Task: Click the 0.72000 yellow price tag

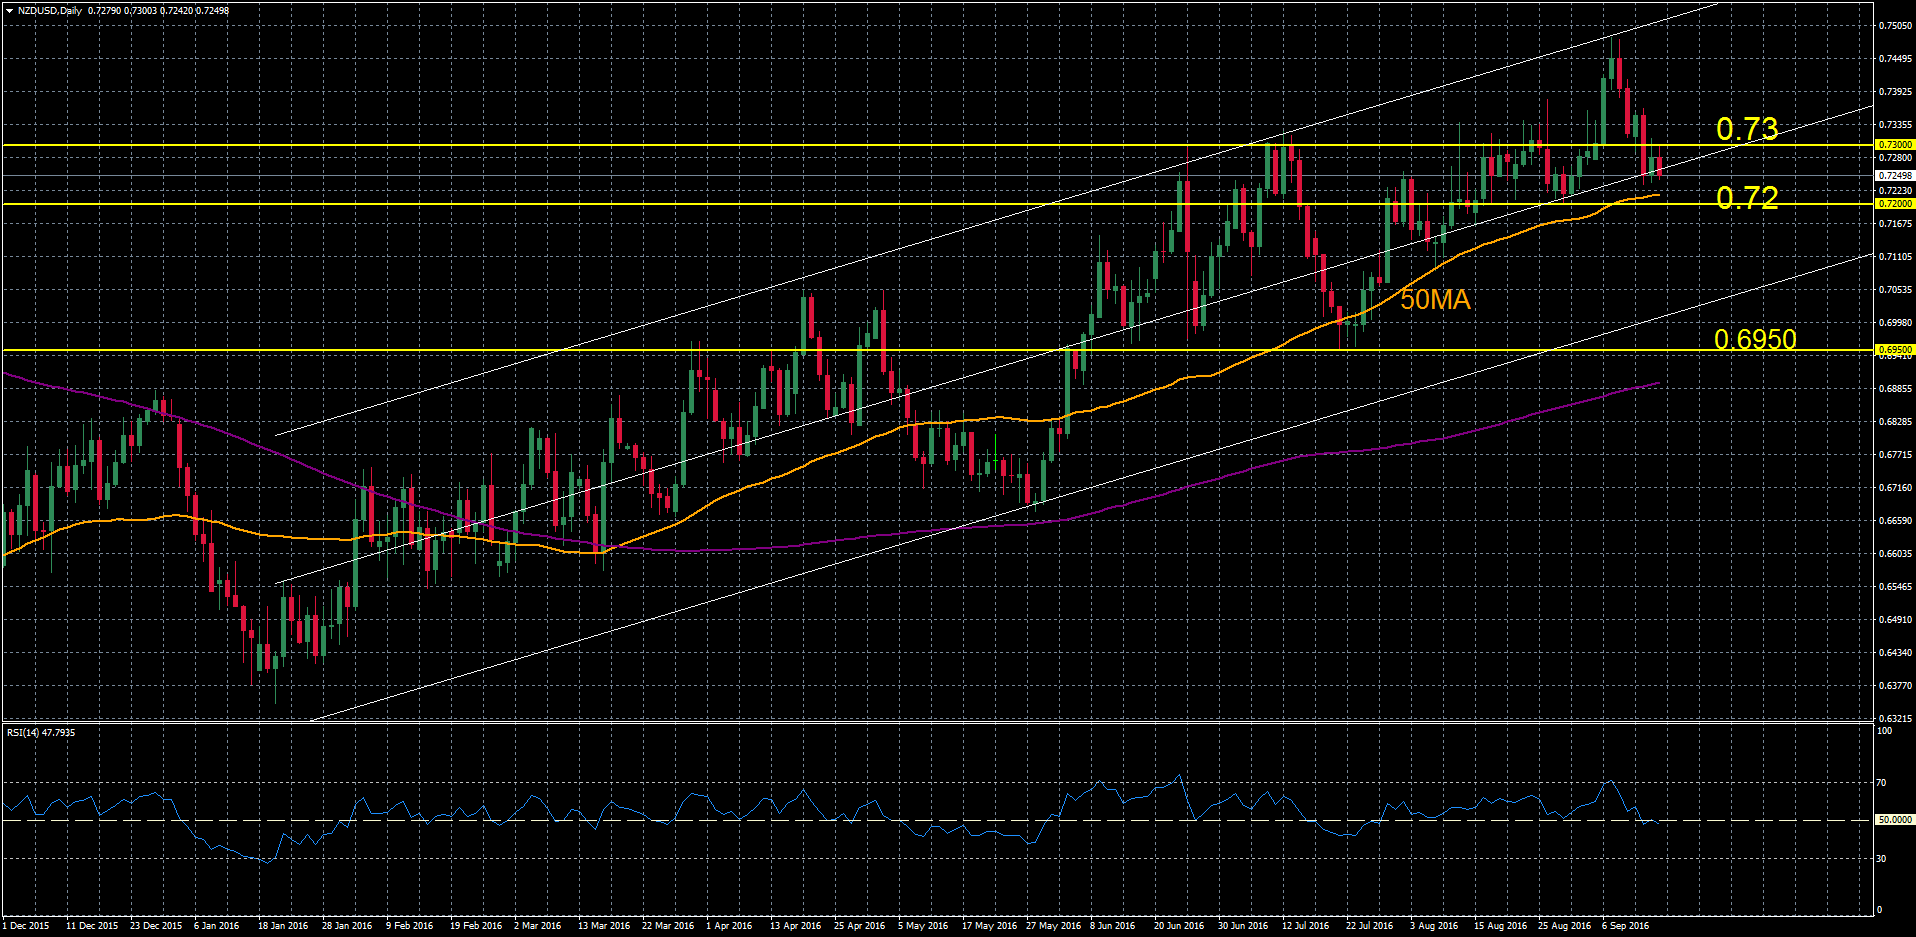Action: tap(1895, 204)
